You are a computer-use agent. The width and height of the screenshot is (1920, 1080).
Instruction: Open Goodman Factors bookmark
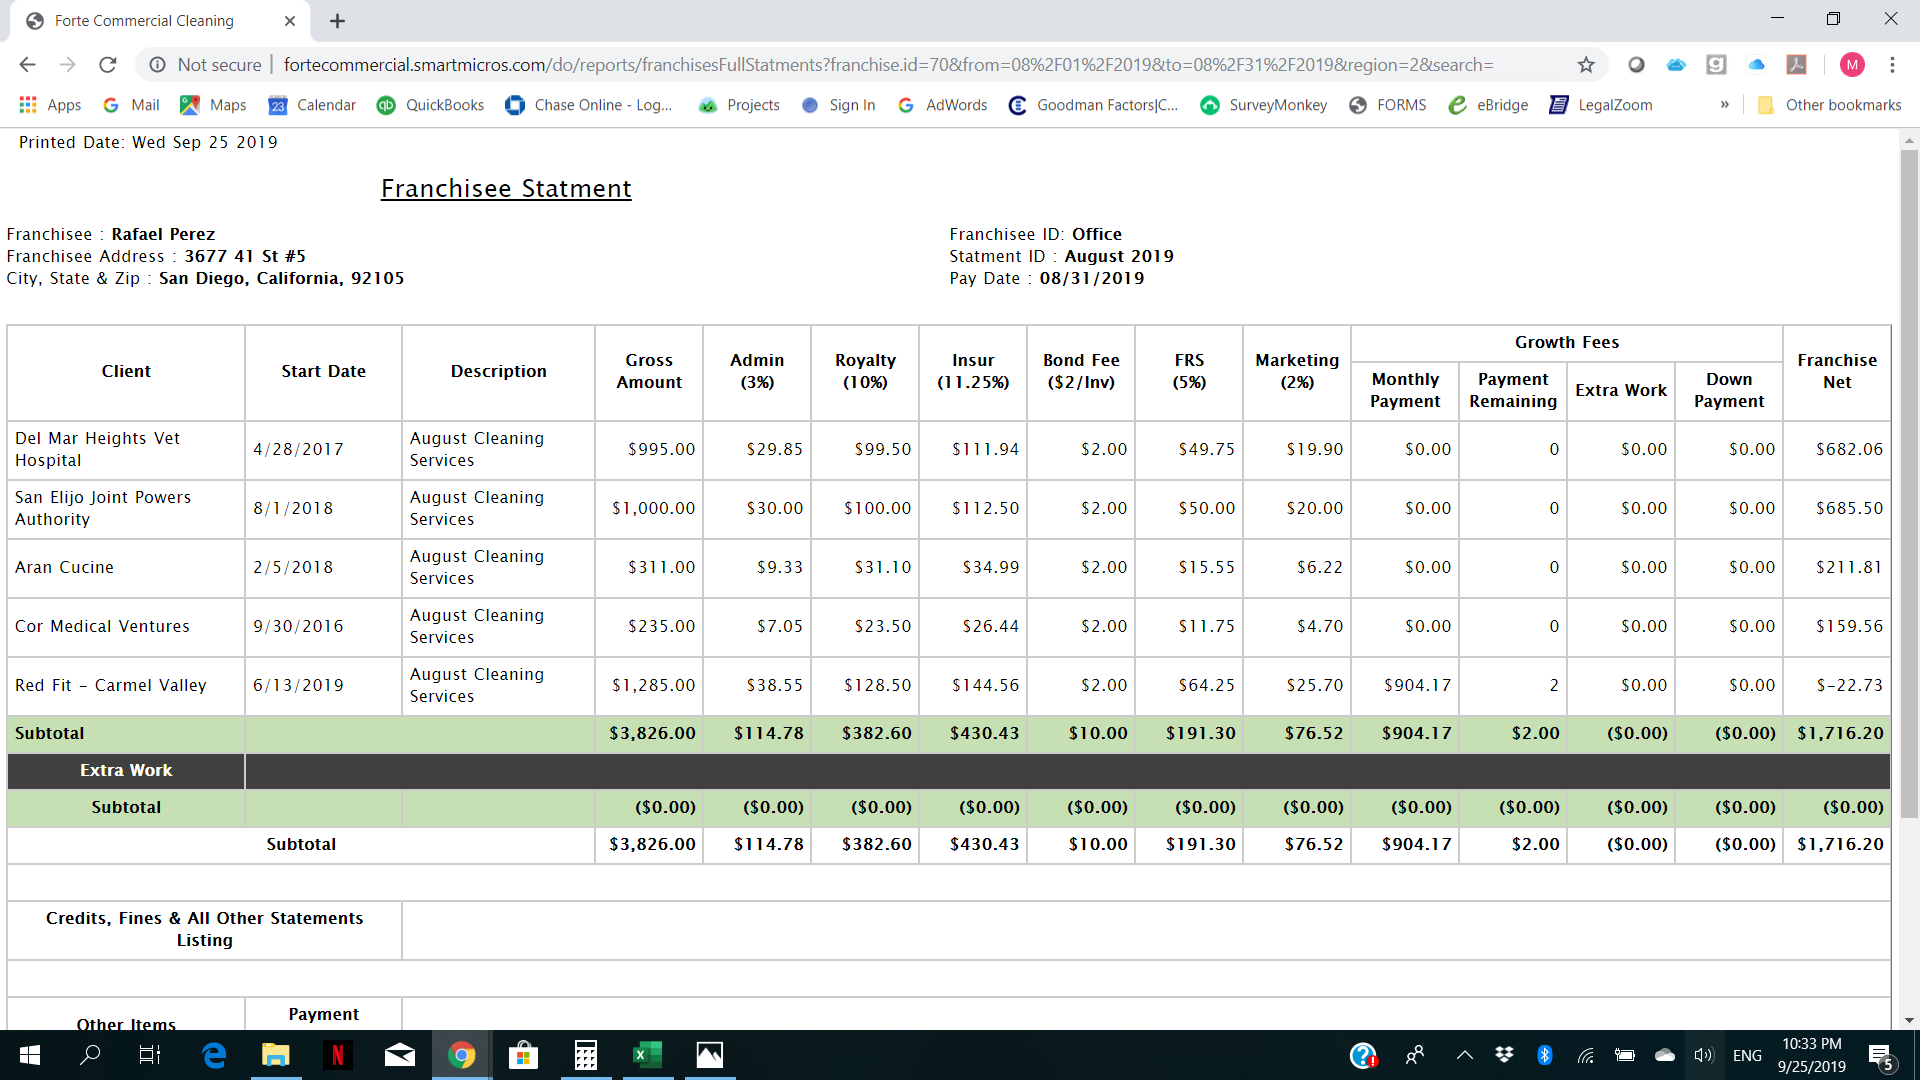pos(1094,105)
